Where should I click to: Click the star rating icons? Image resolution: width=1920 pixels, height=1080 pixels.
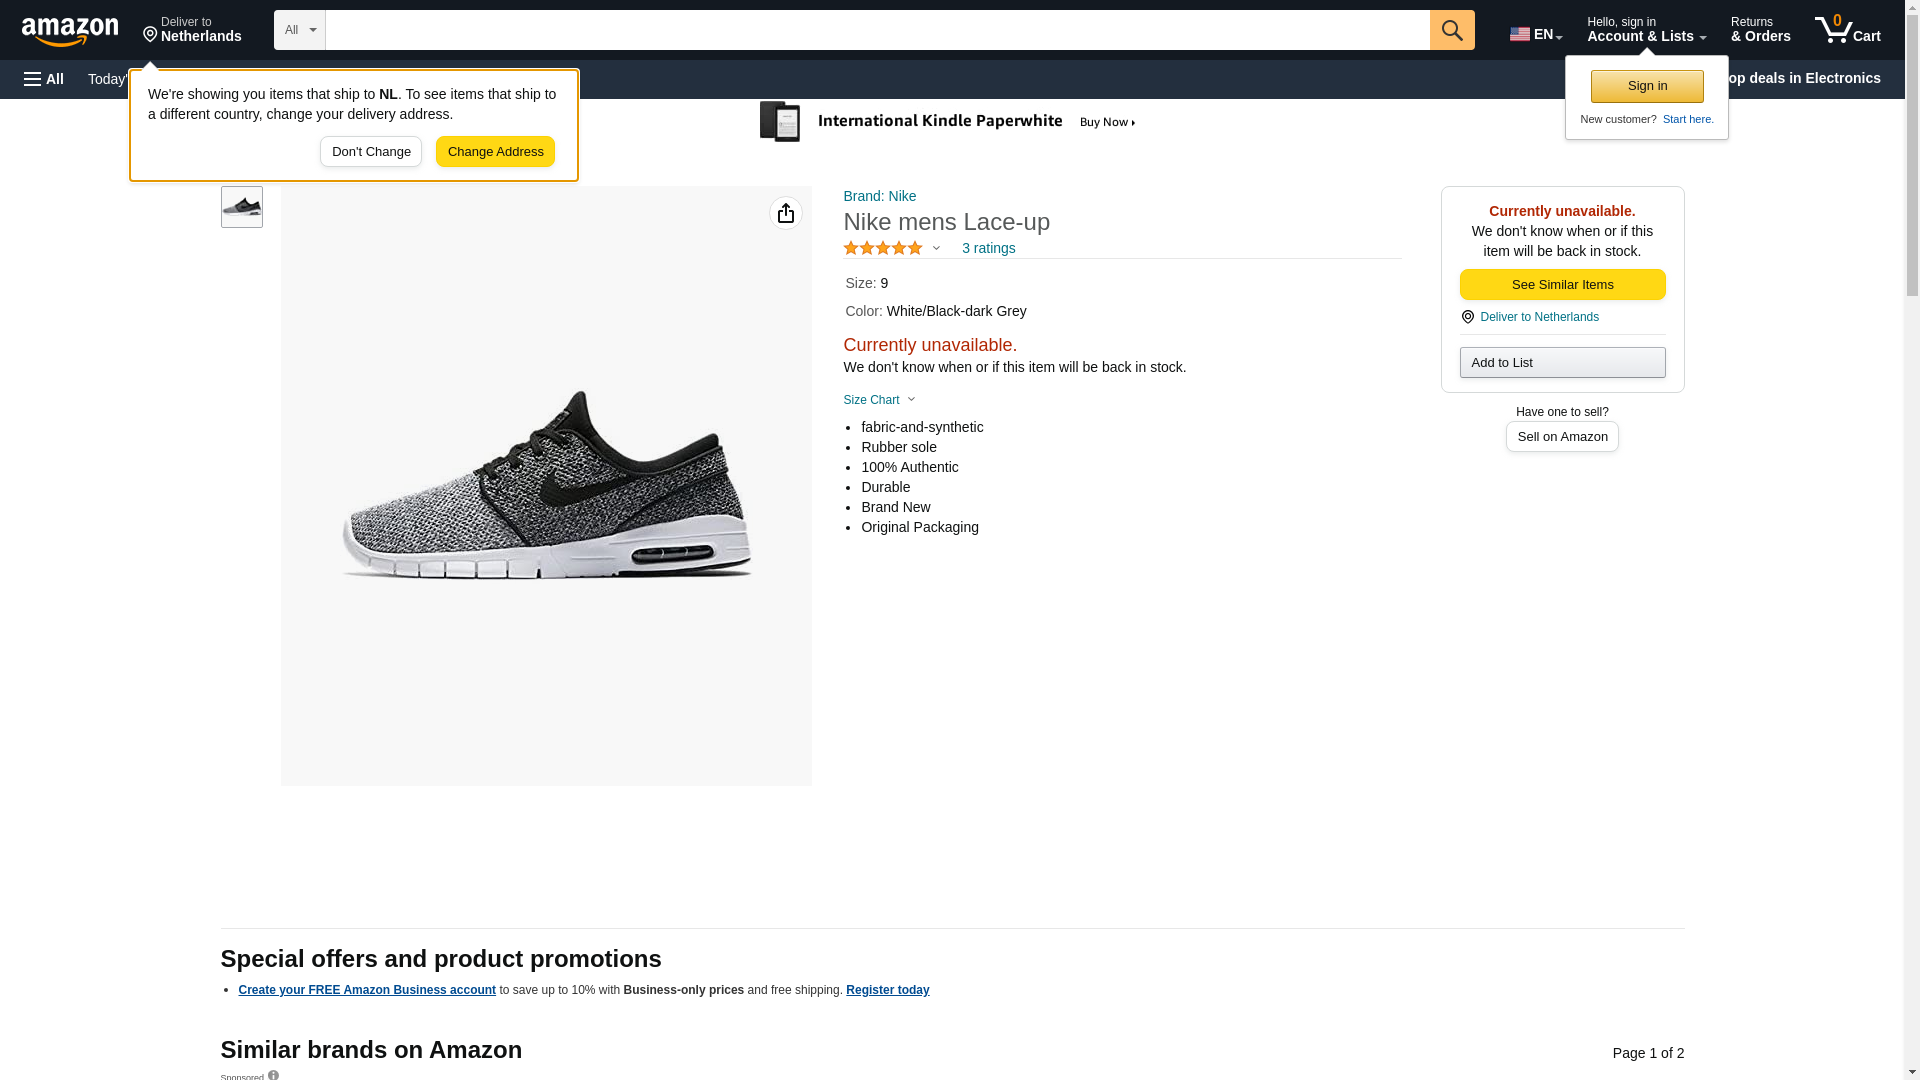(x=882, y=248)
